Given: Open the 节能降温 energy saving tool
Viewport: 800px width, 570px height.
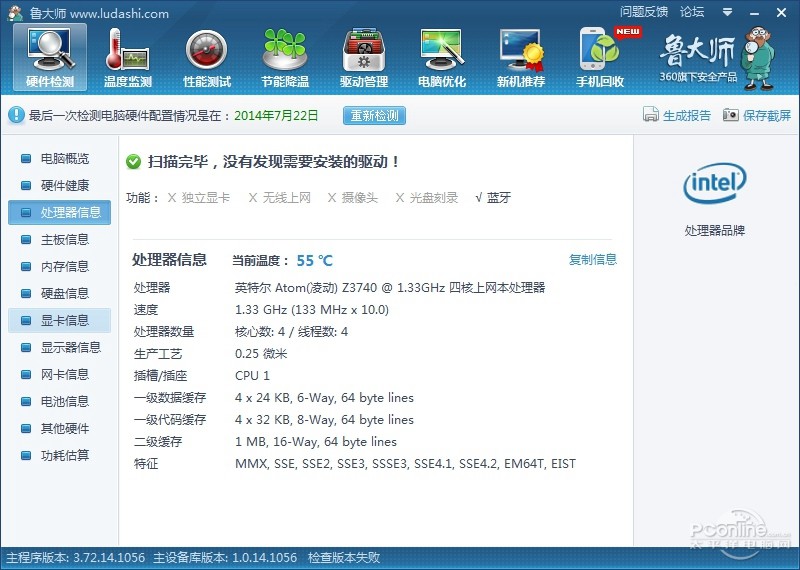Looking at the screenshot, I should (x=285, y=58).
